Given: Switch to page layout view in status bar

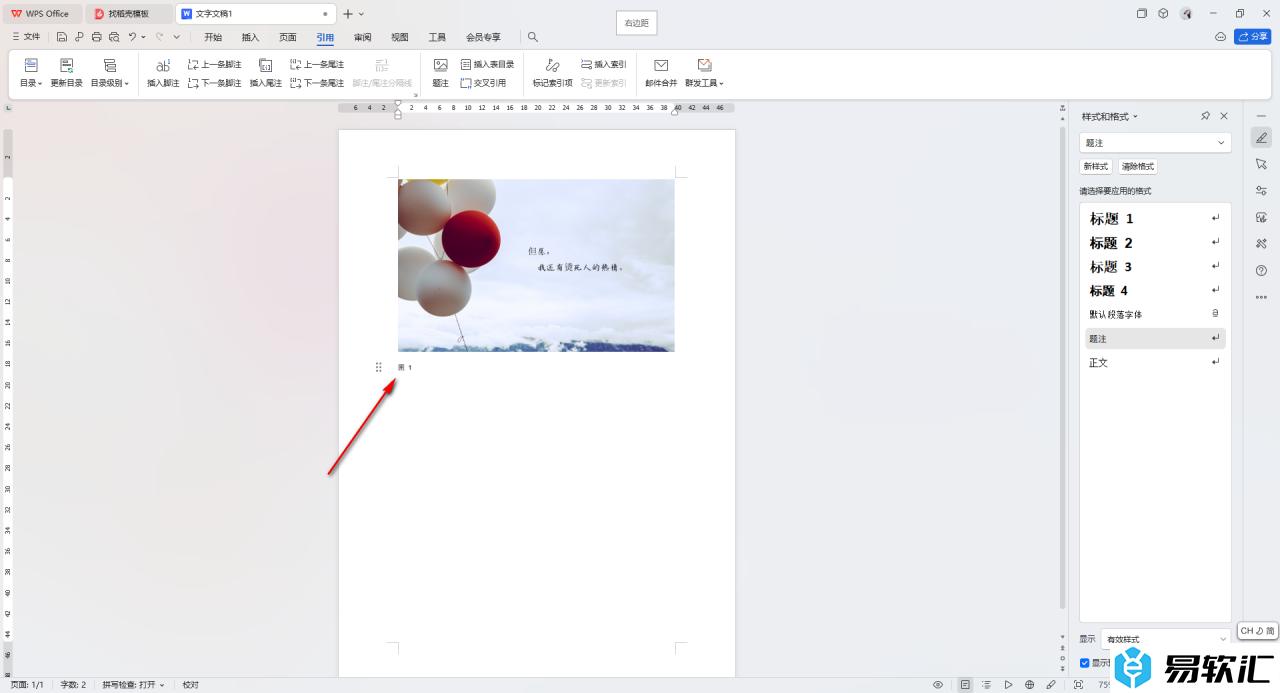Looking at the screenshot, I should [x=965, y=685].
